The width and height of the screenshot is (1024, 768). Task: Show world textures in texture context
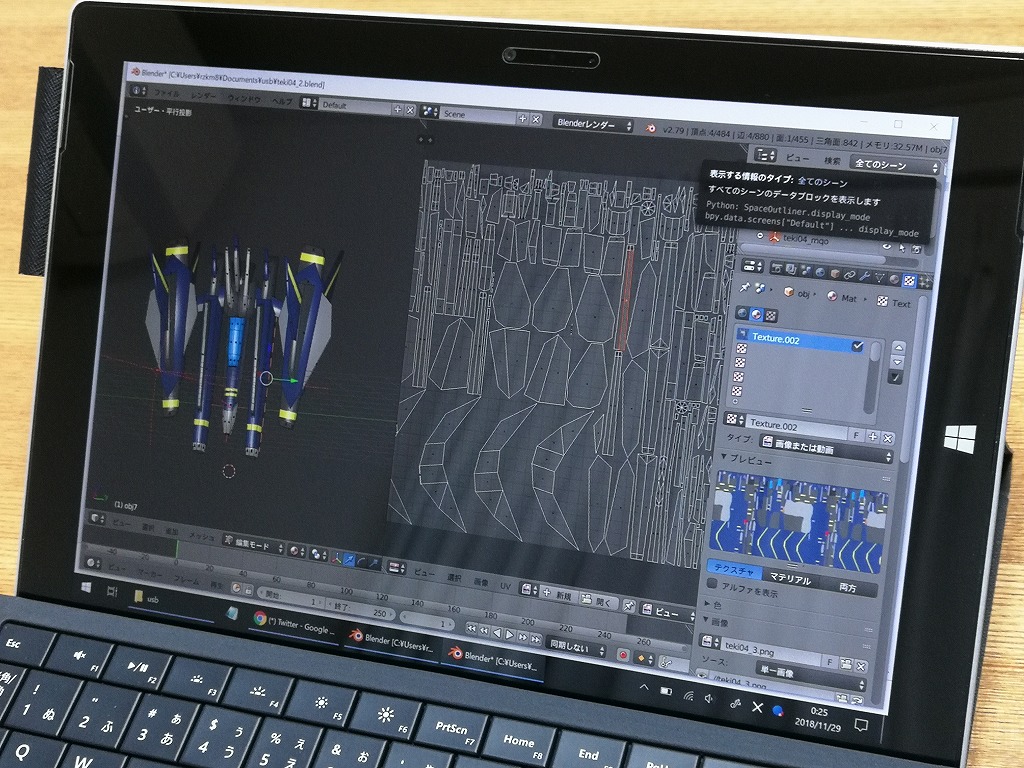[x=742, y=313]
